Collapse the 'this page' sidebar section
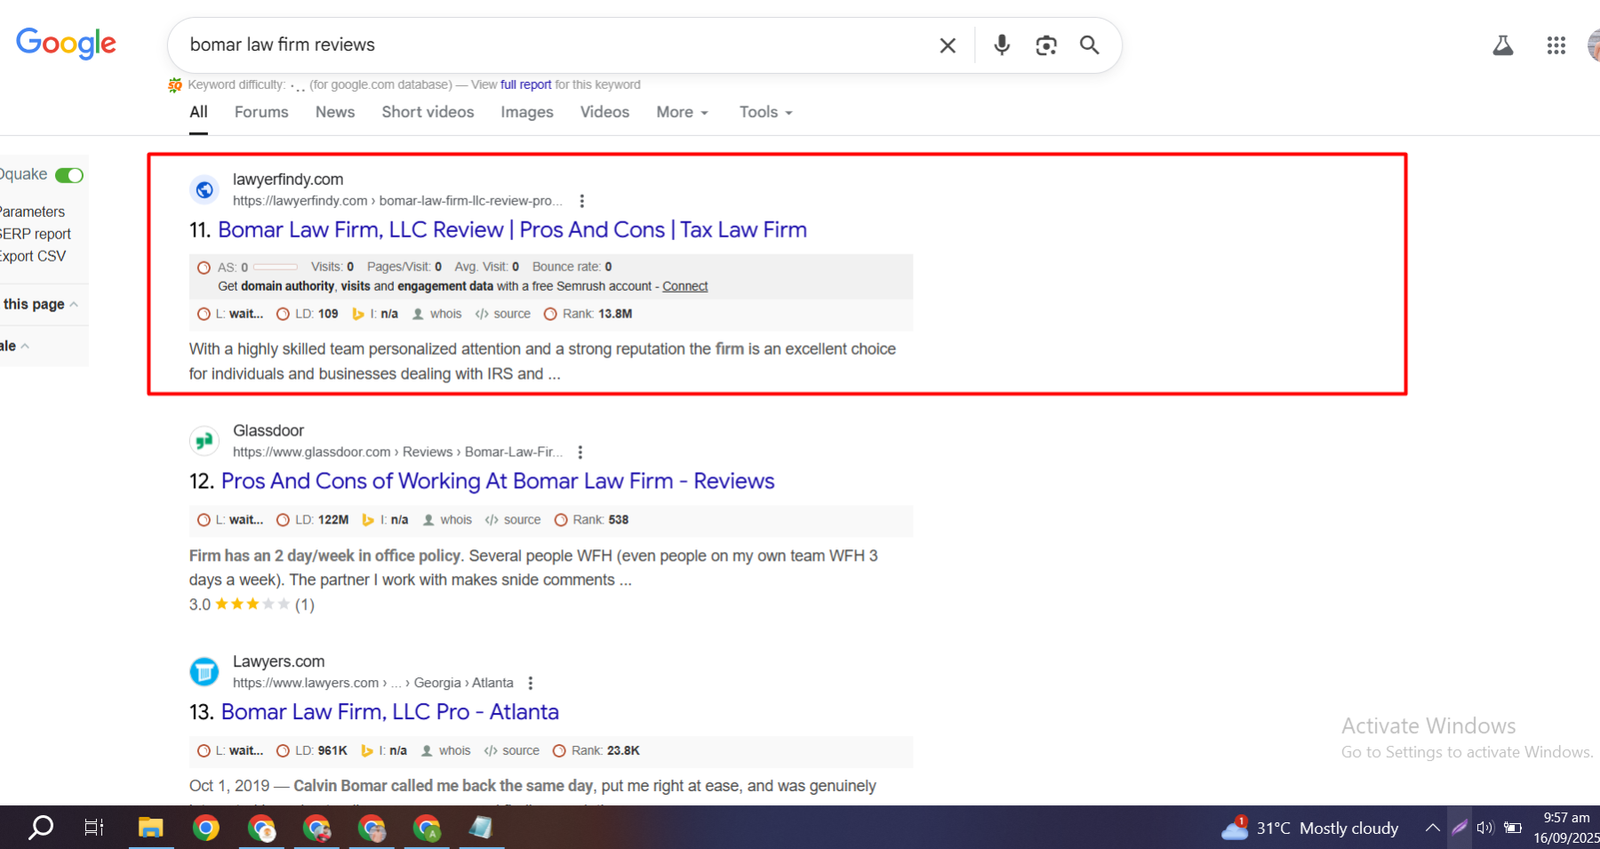 click(x=74, y=304)
